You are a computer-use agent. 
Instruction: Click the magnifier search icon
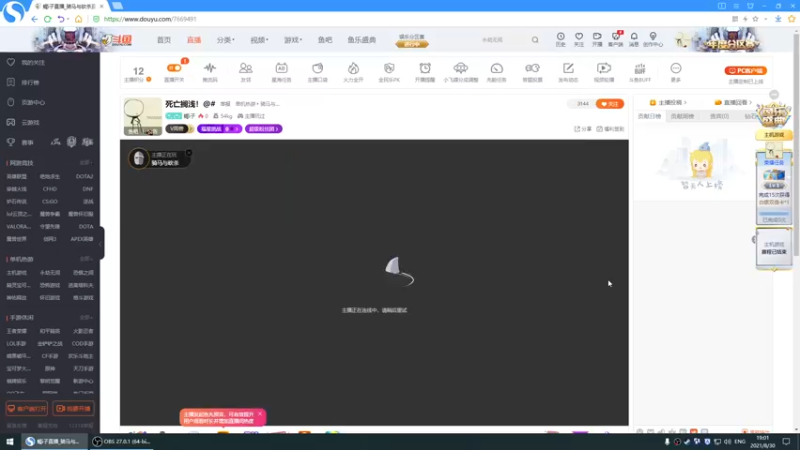pos(535,40)
